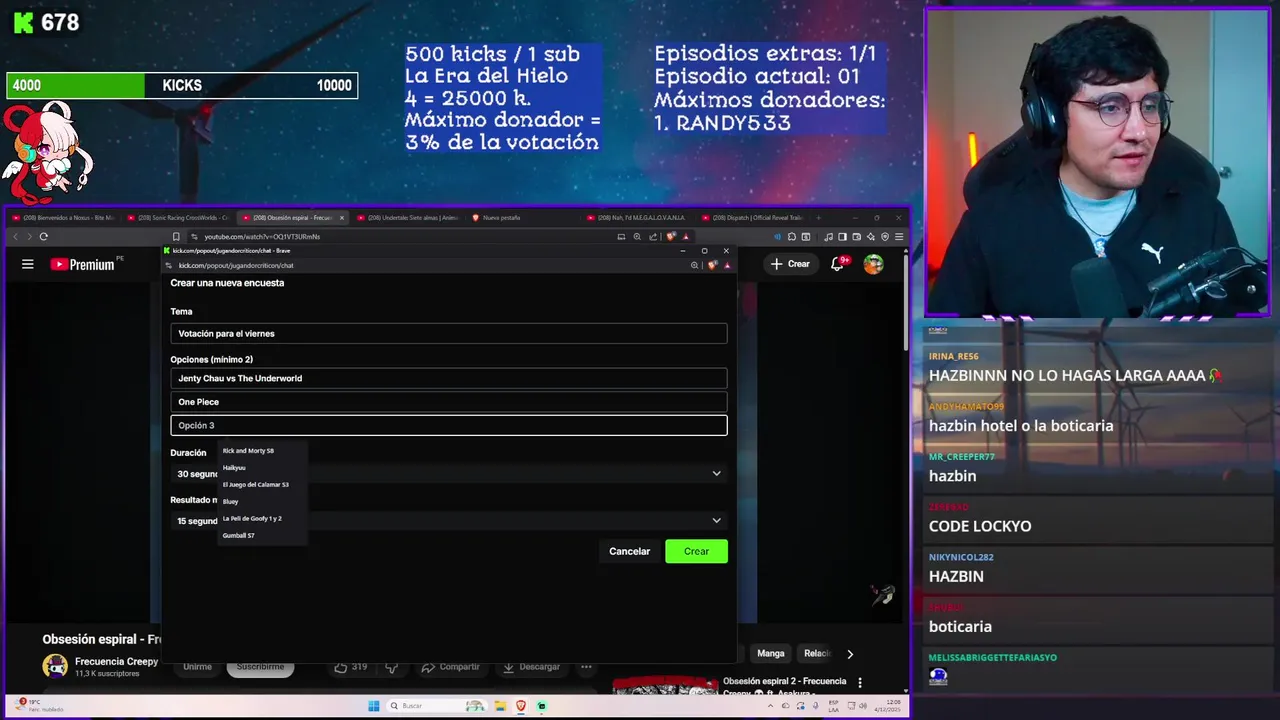The image size is (1280, 720).
Task: Open the YouTube account avatar menu
Action: coord(874,264)
